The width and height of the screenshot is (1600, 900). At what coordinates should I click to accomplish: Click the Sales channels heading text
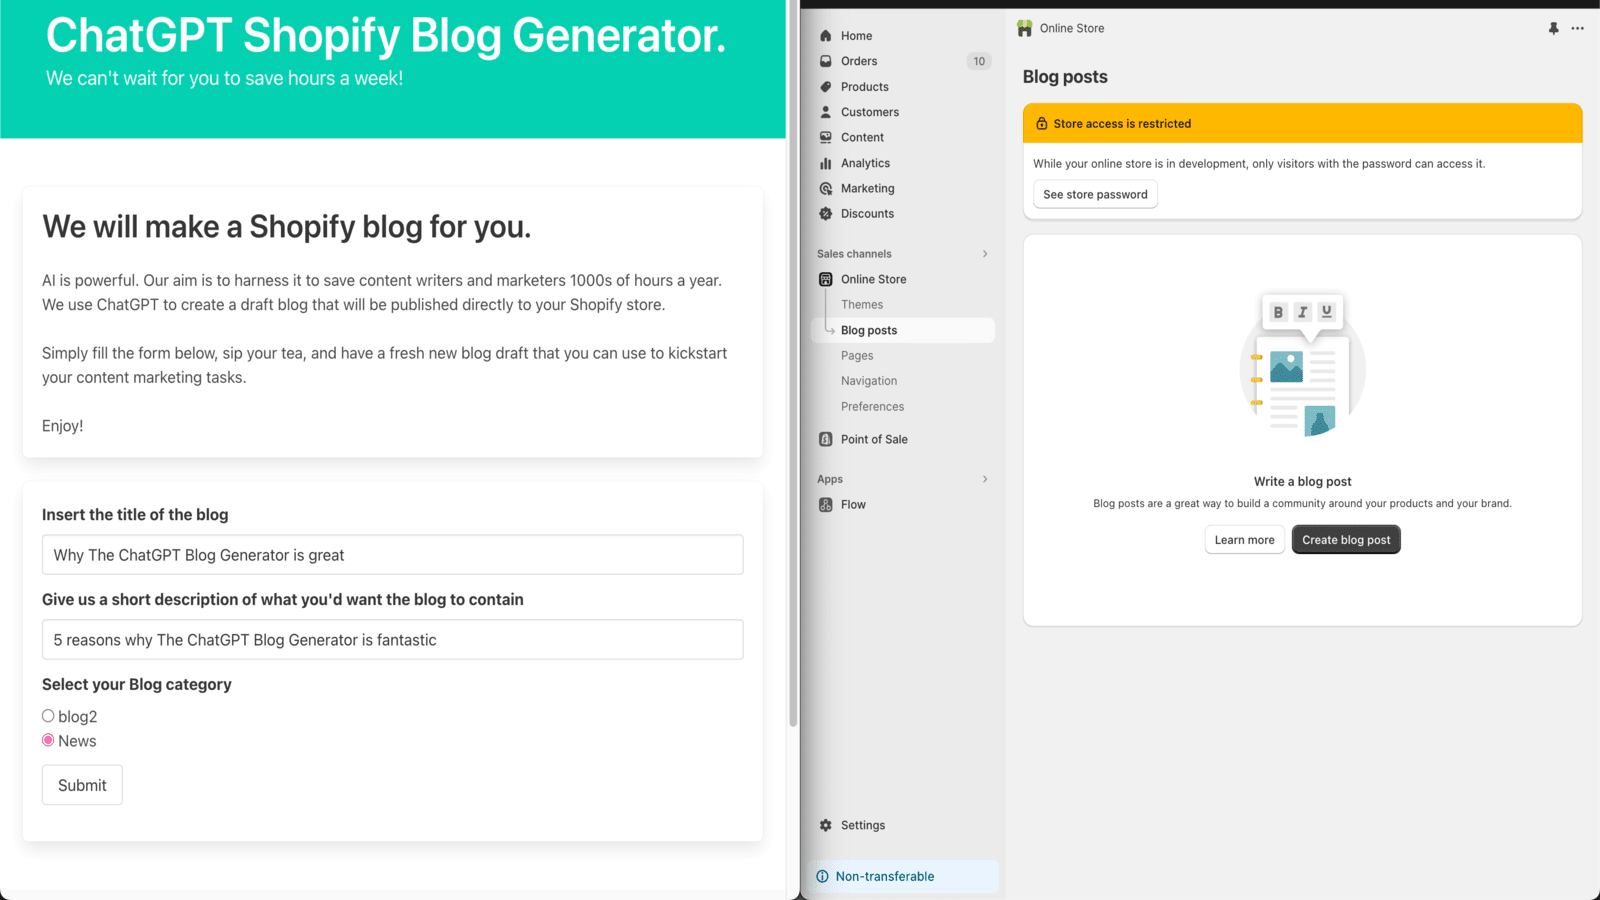pyautogui.click(x=854, y=254)
